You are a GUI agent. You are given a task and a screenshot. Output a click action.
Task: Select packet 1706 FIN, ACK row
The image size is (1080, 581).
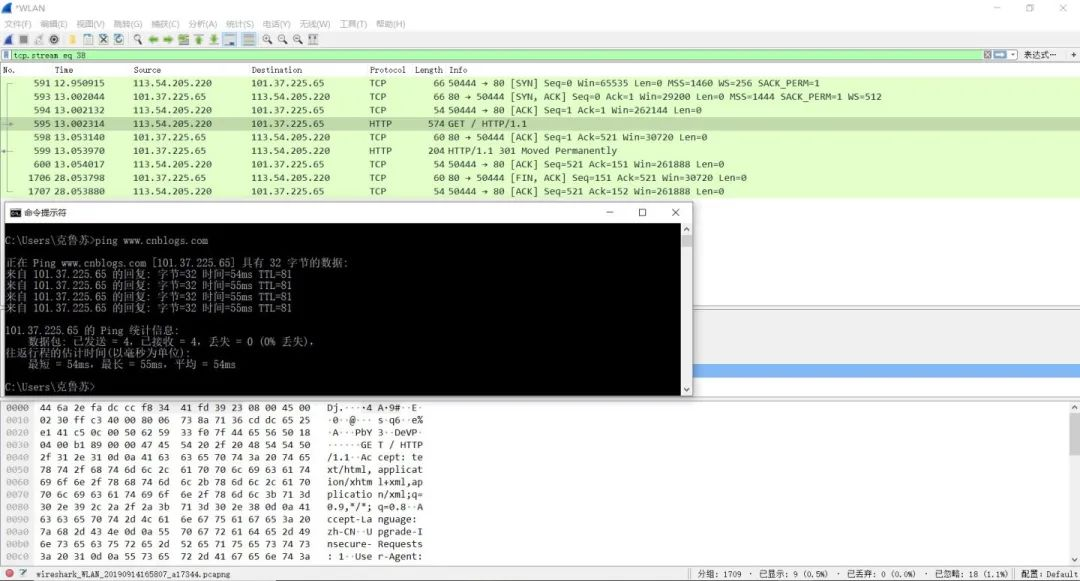540,178
